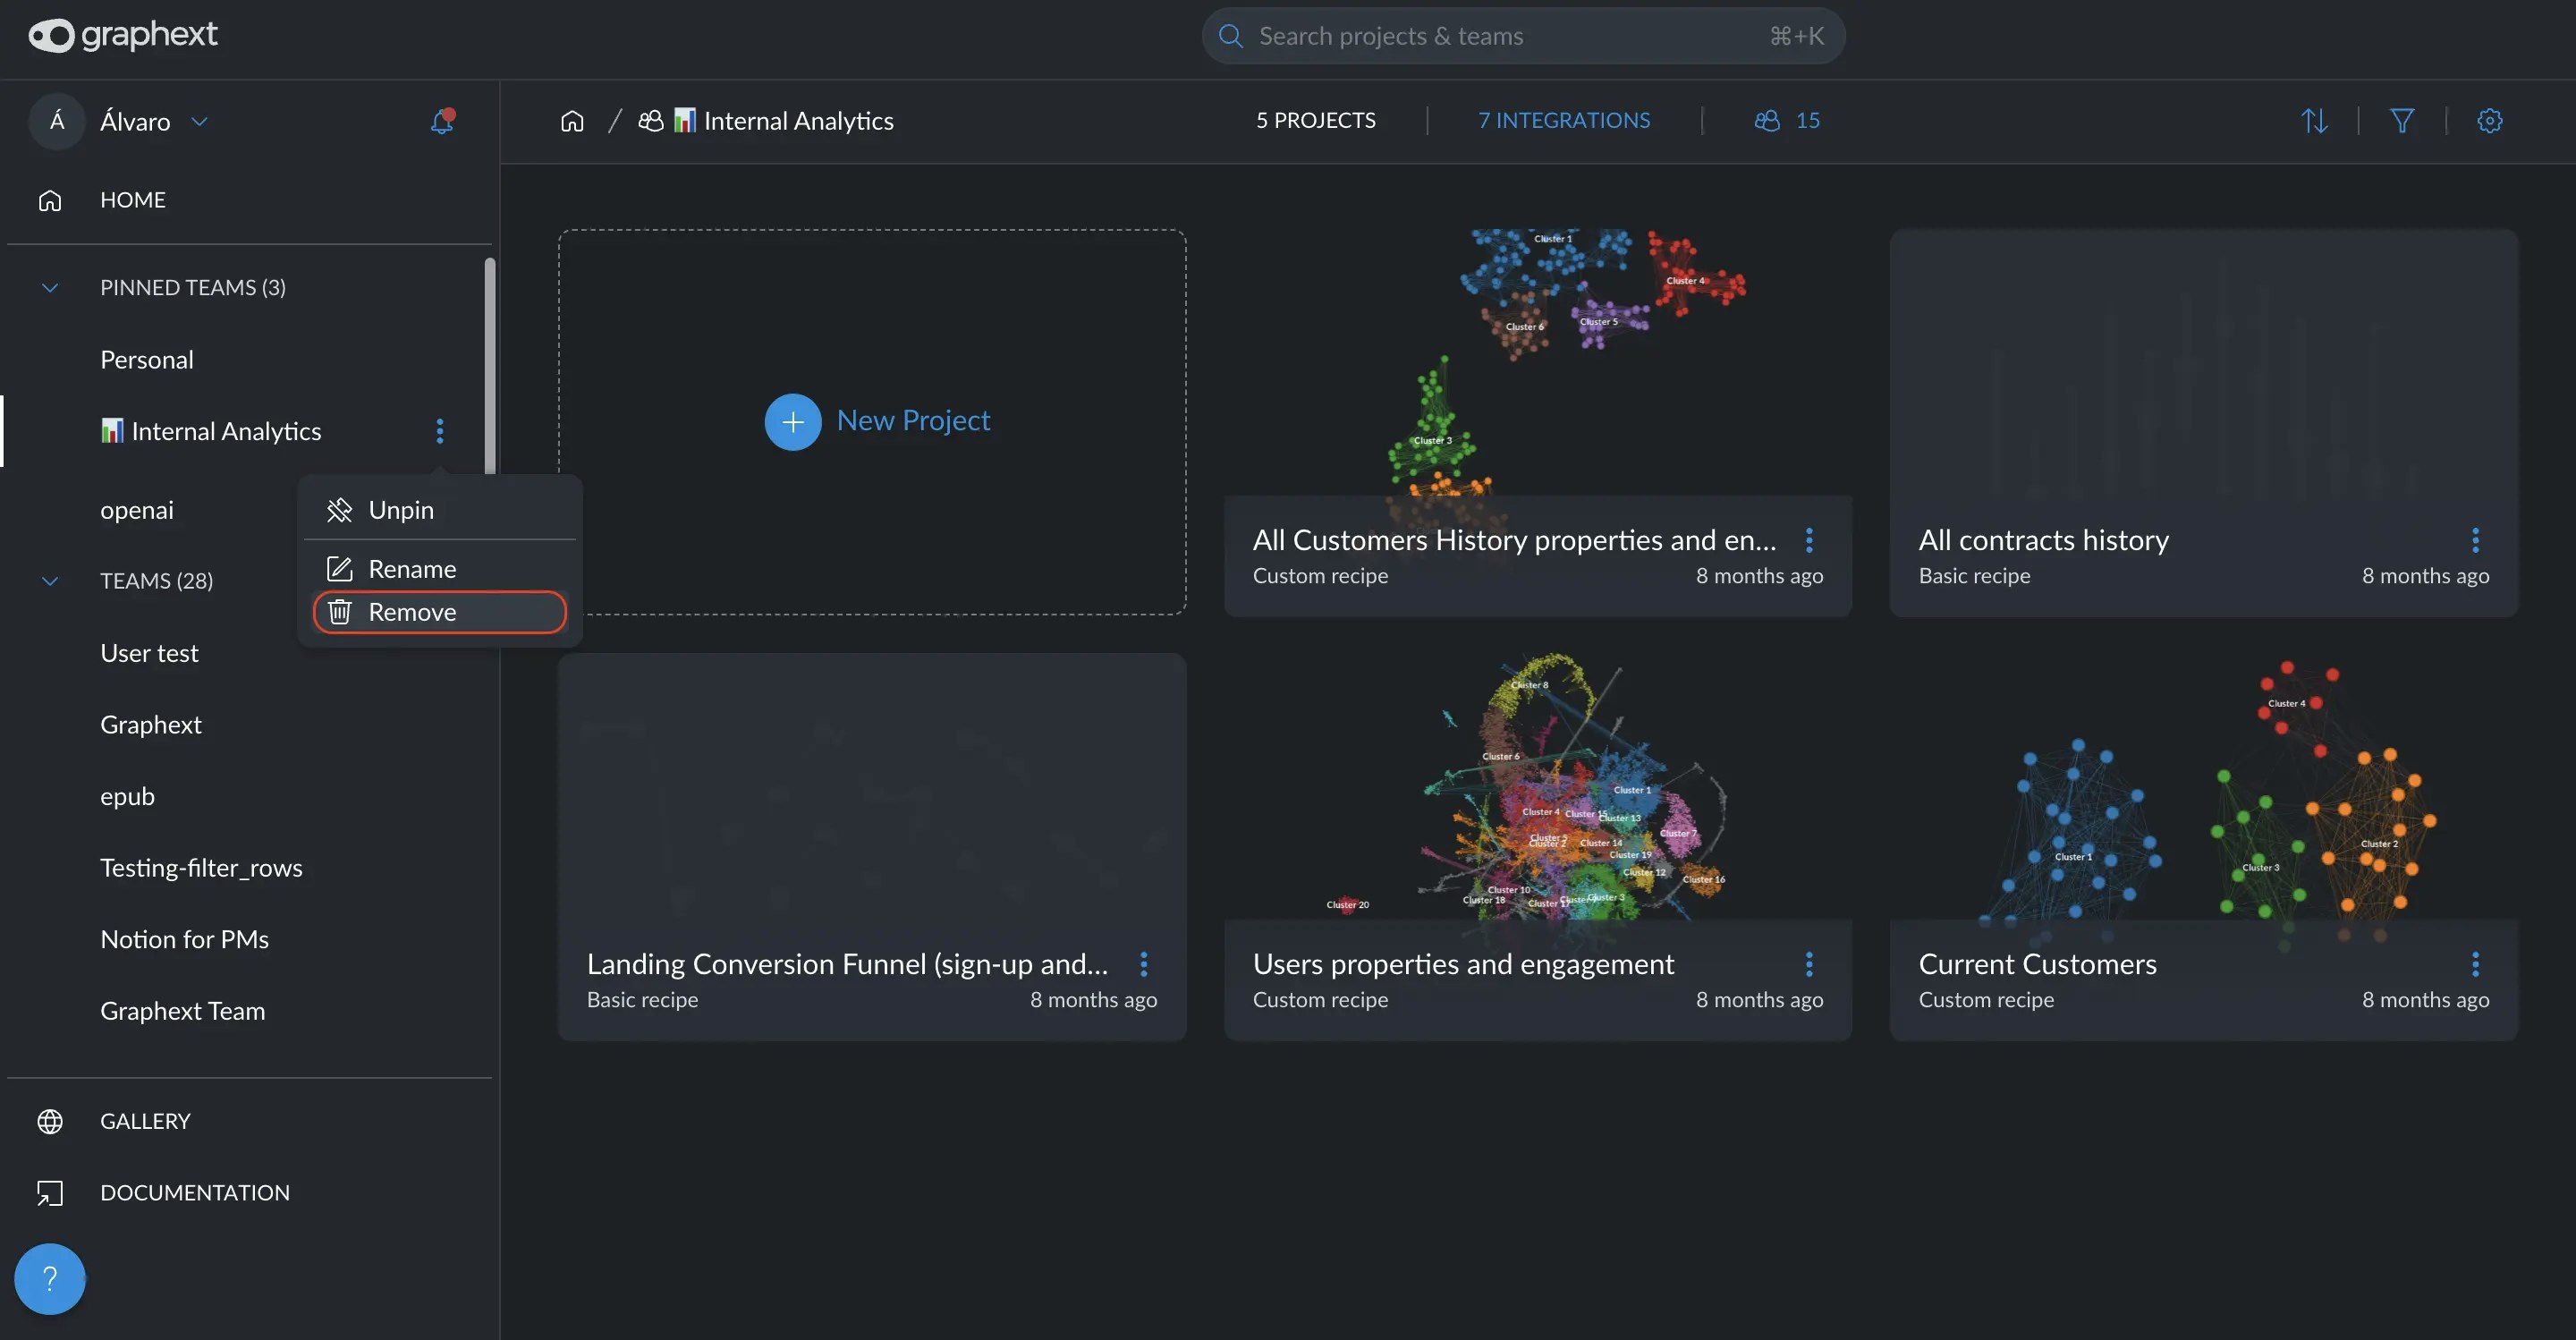
Task: Choose Unpin in the context menu
Action: [x=400, y=510]
